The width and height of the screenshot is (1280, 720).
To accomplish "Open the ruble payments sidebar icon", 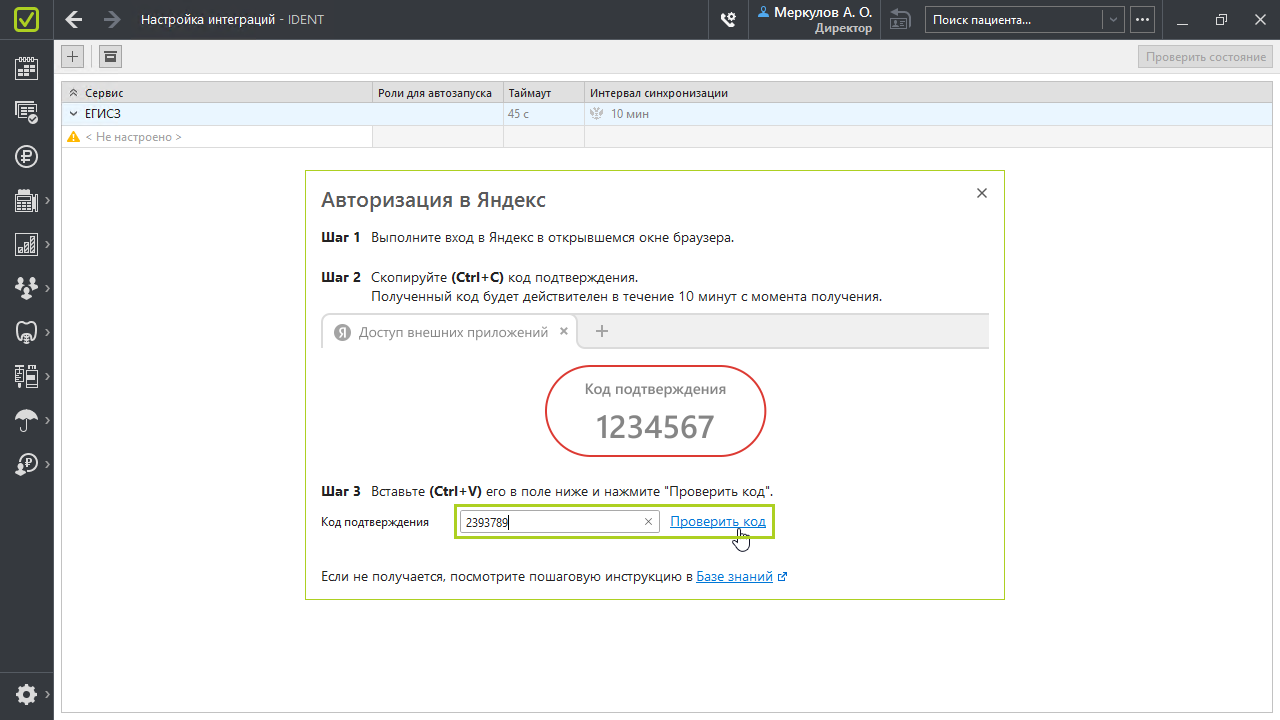I will (x=26, y=156).
